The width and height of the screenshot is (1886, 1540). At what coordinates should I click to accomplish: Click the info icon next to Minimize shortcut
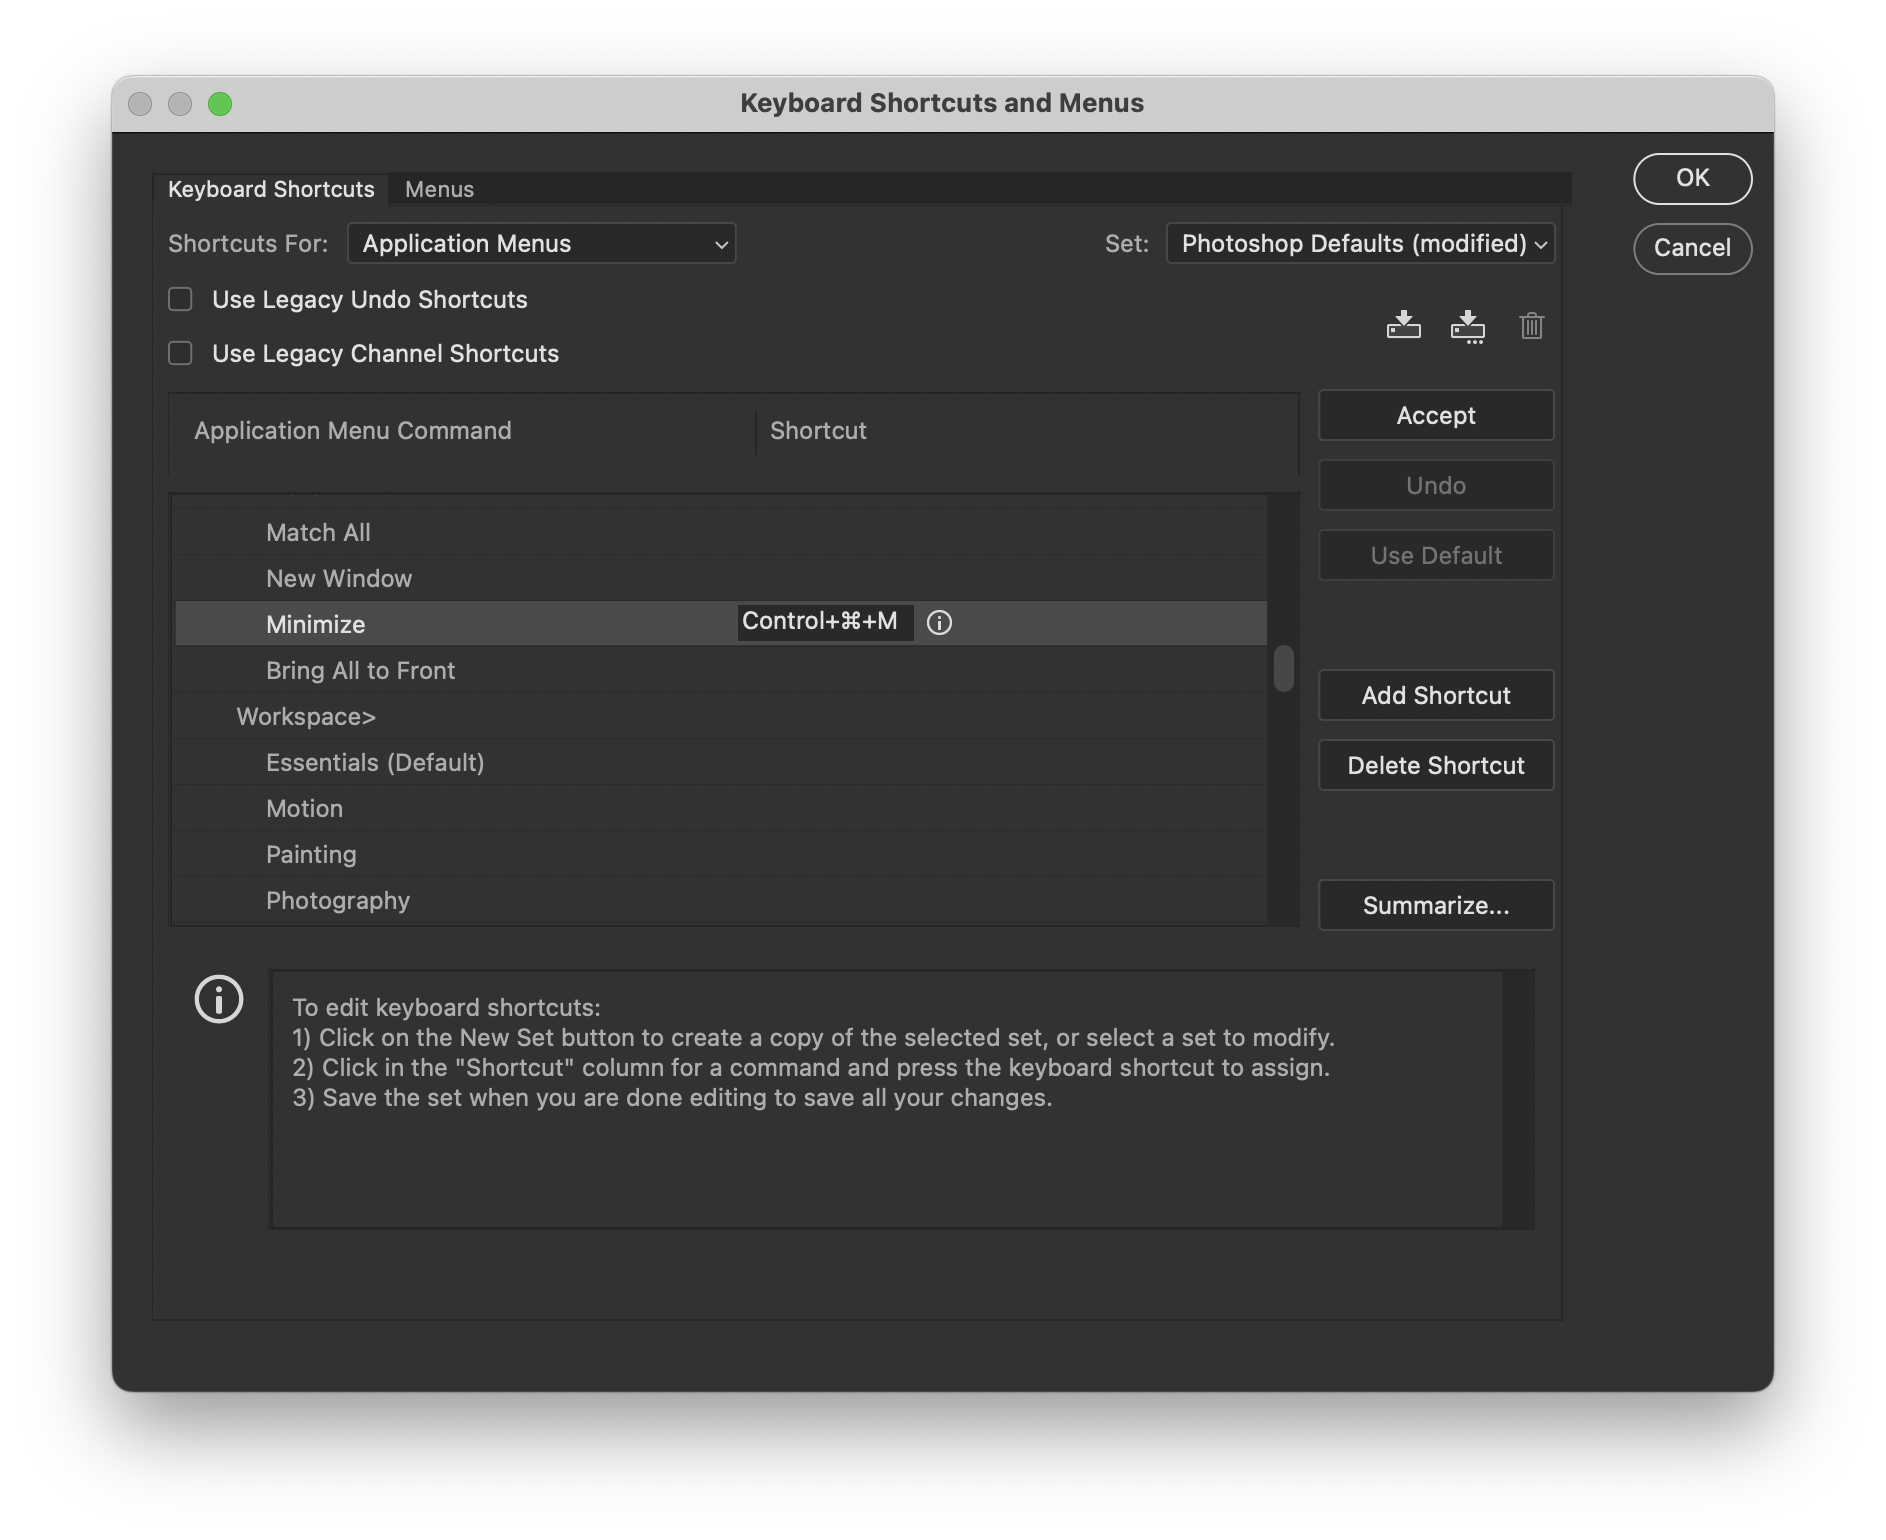click(x=939, y=623)
